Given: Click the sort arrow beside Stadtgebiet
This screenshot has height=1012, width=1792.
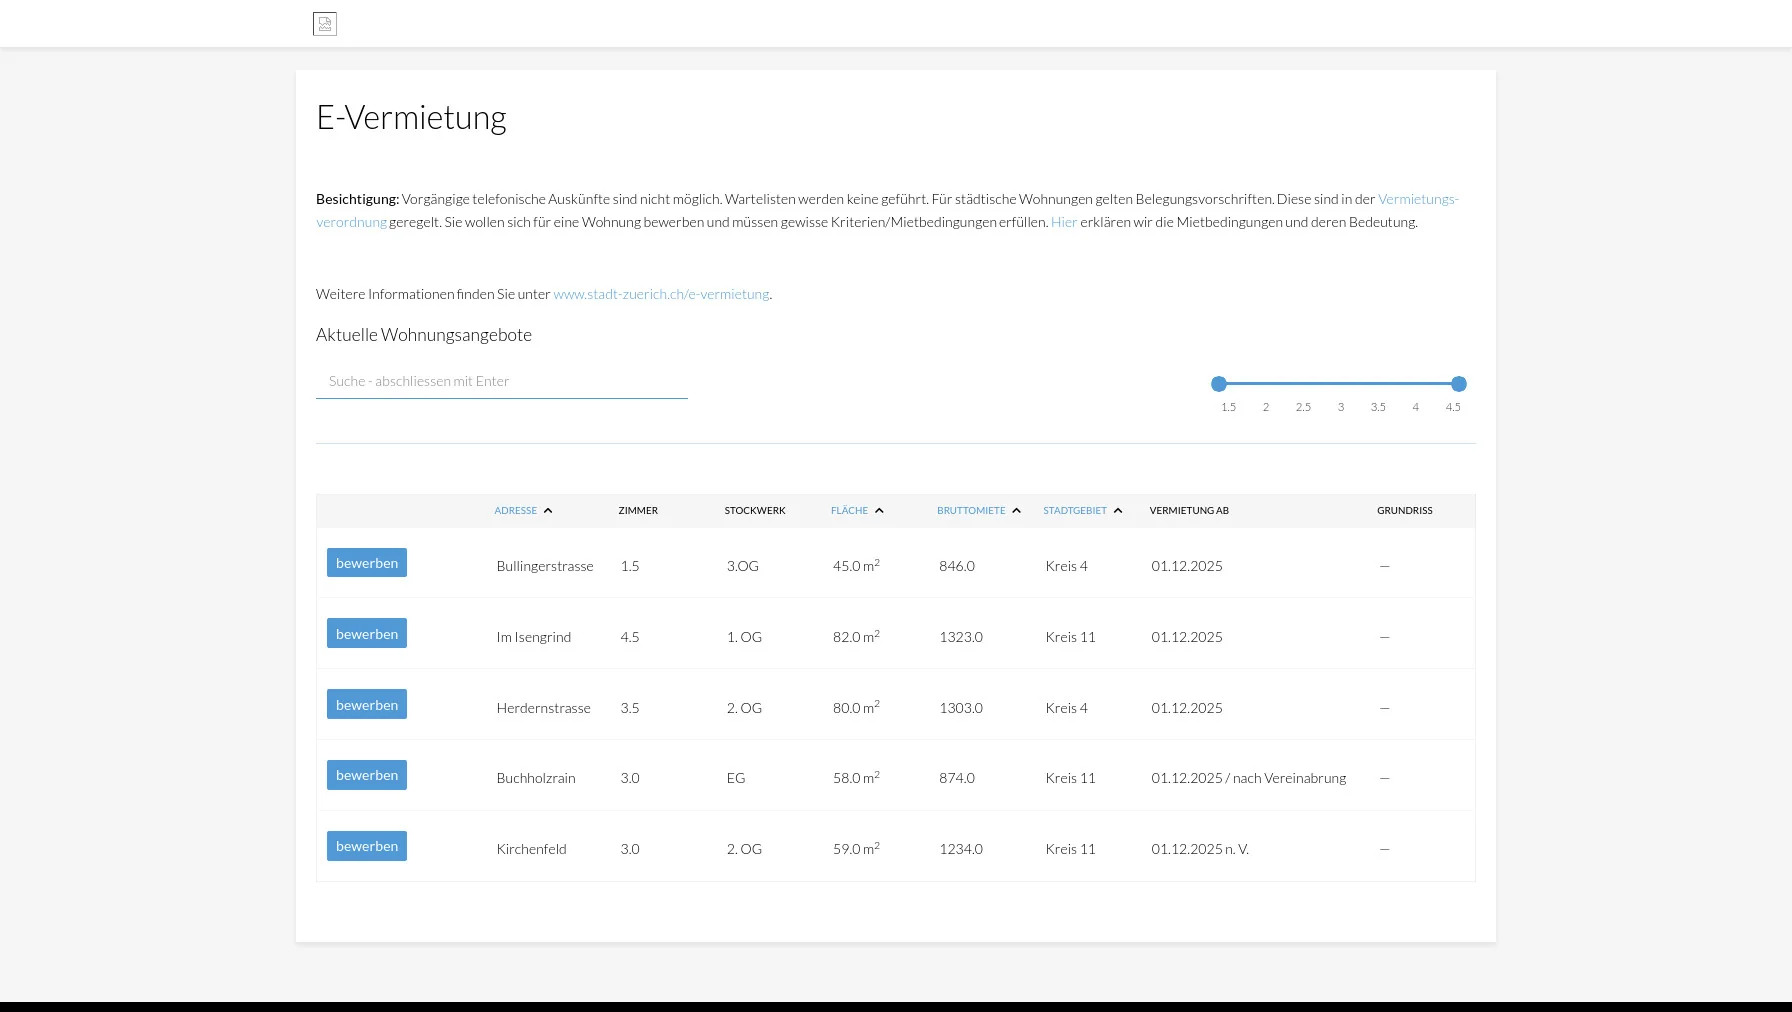Looking at the screenshot, I should click(x=1118, y=511).
